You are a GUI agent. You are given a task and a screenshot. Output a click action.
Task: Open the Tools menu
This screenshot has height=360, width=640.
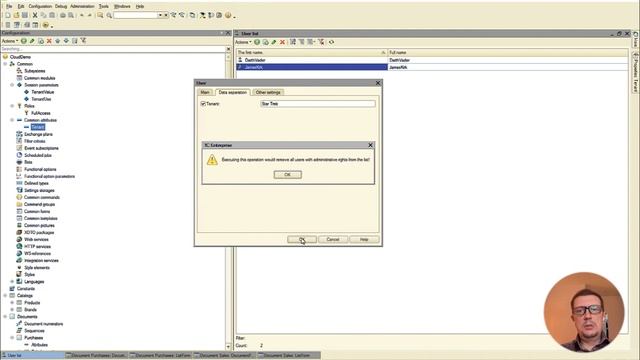pyautogui.click(x=104, y=6)
